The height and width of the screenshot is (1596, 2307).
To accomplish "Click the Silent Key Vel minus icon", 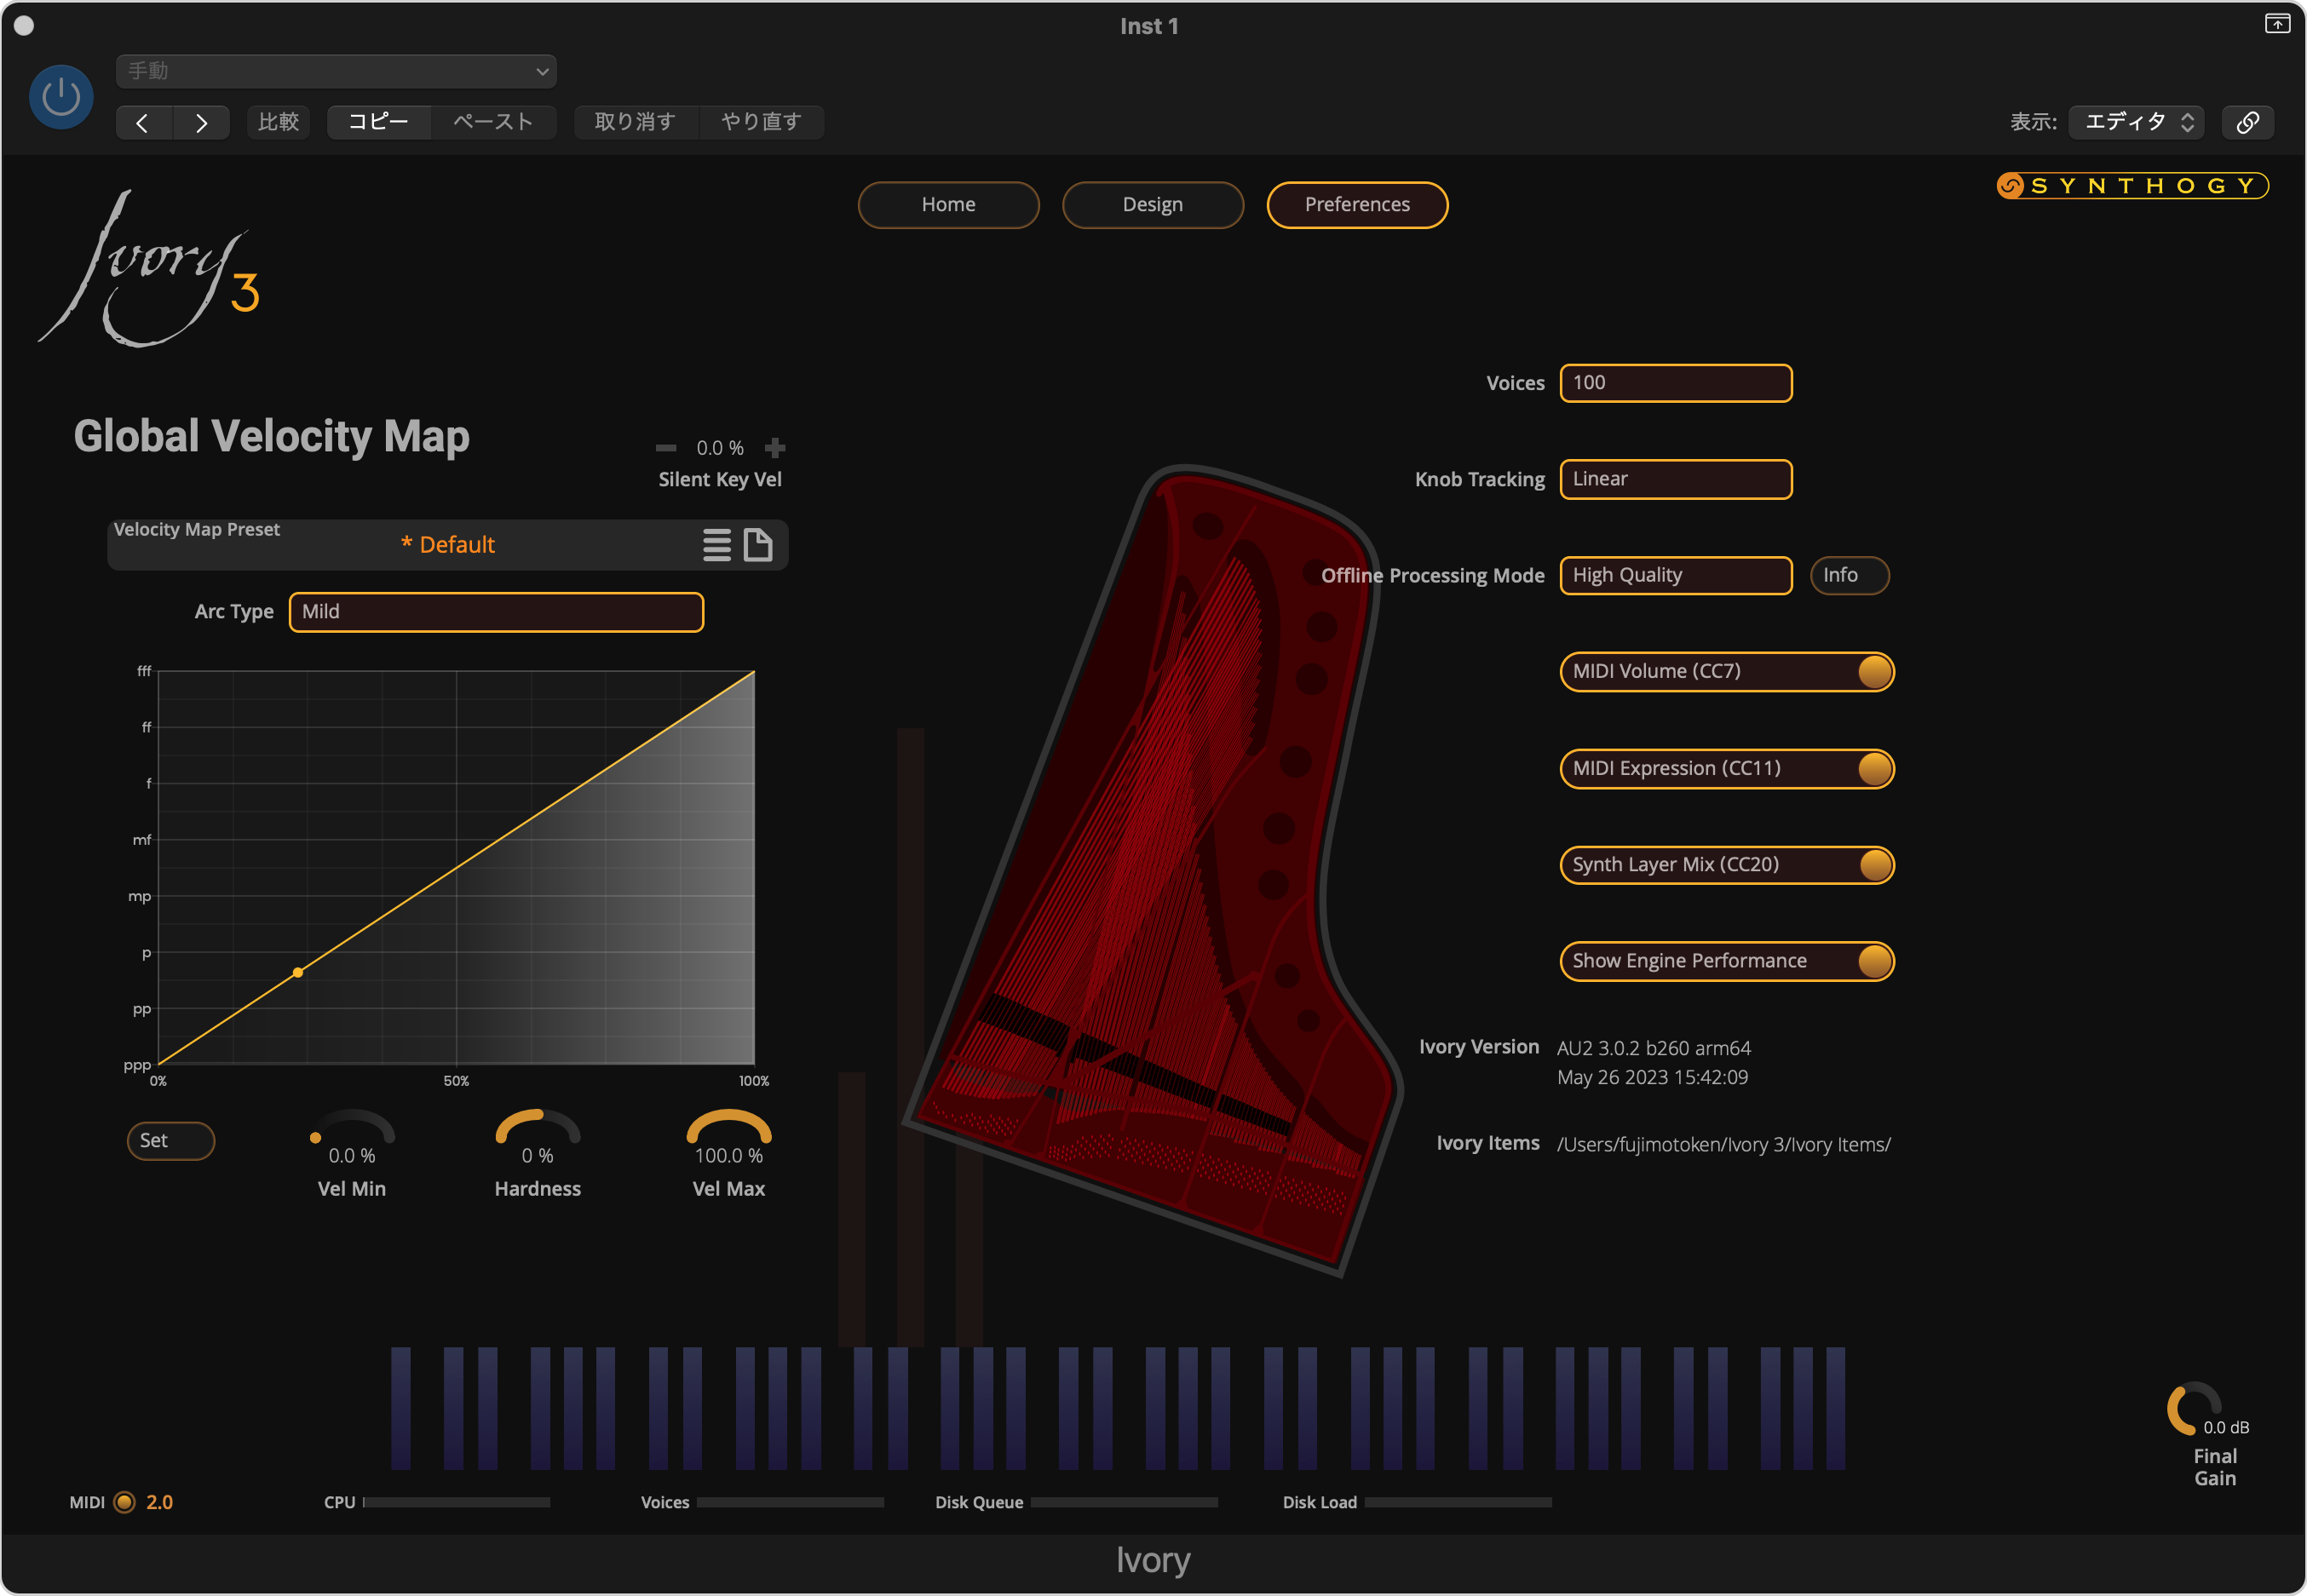I will click(x=666, y=448).
